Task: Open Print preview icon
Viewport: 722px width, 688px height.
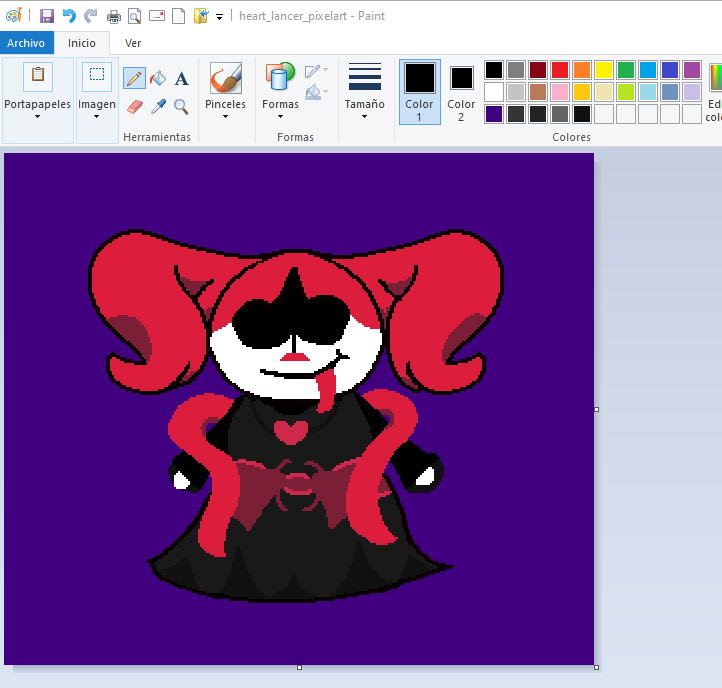Action: 134,17
